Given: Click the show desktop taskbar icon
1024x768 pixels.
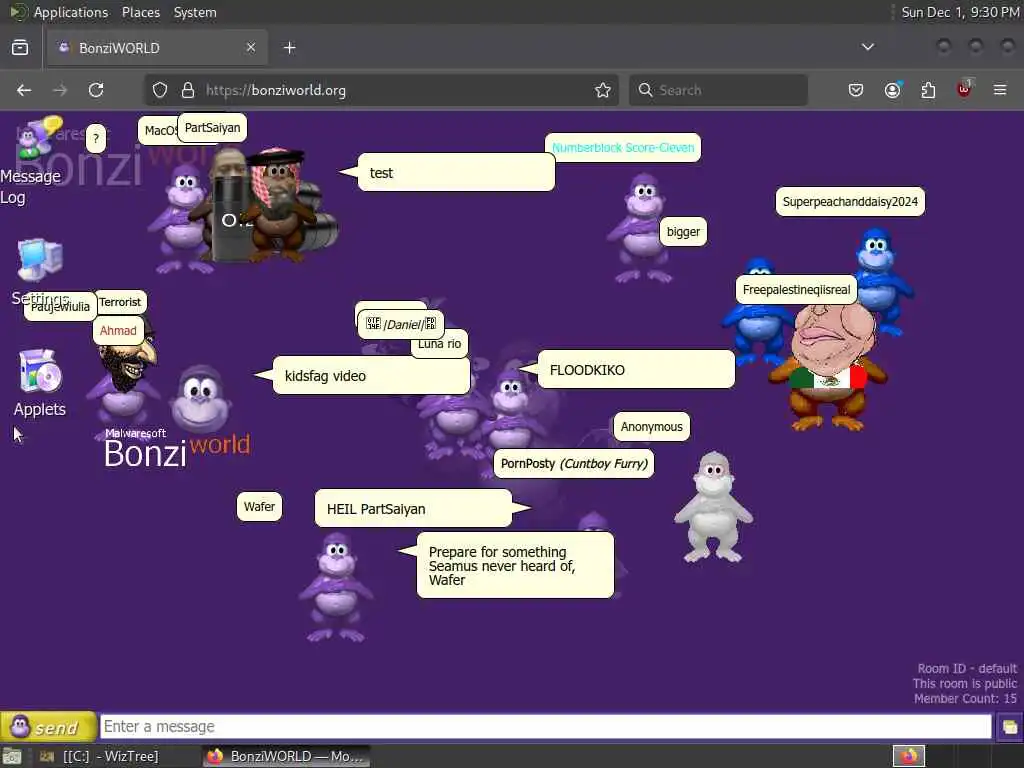Looking at the screenshot, I should tap(12, 756).
